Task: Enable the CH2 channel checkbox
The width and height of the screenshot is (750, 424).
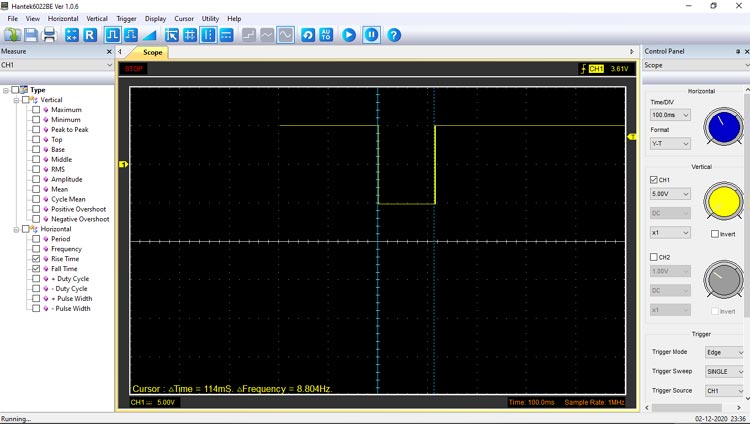Action: tap(653, 257)
